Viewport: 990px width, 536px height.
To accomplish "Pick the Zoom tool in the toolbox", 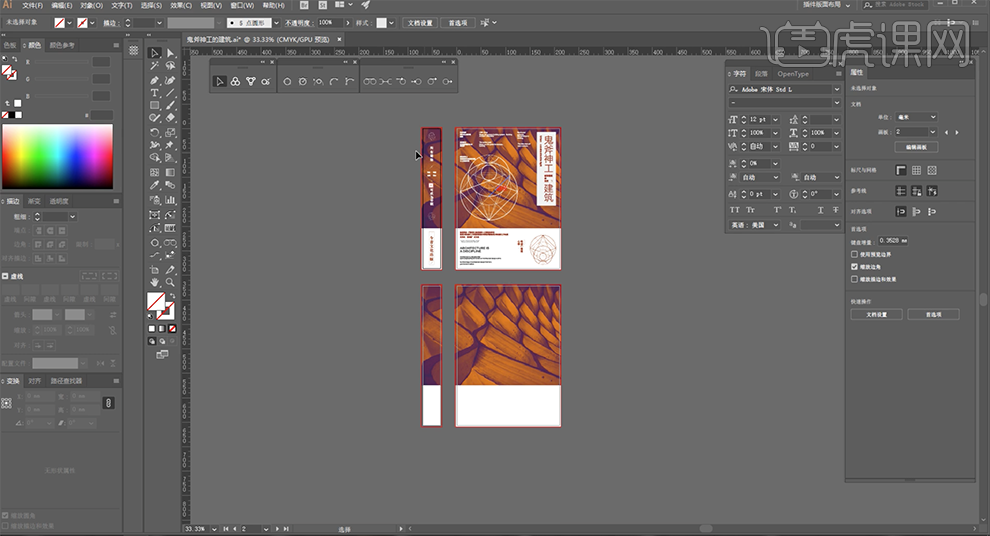I will (170, 283).
